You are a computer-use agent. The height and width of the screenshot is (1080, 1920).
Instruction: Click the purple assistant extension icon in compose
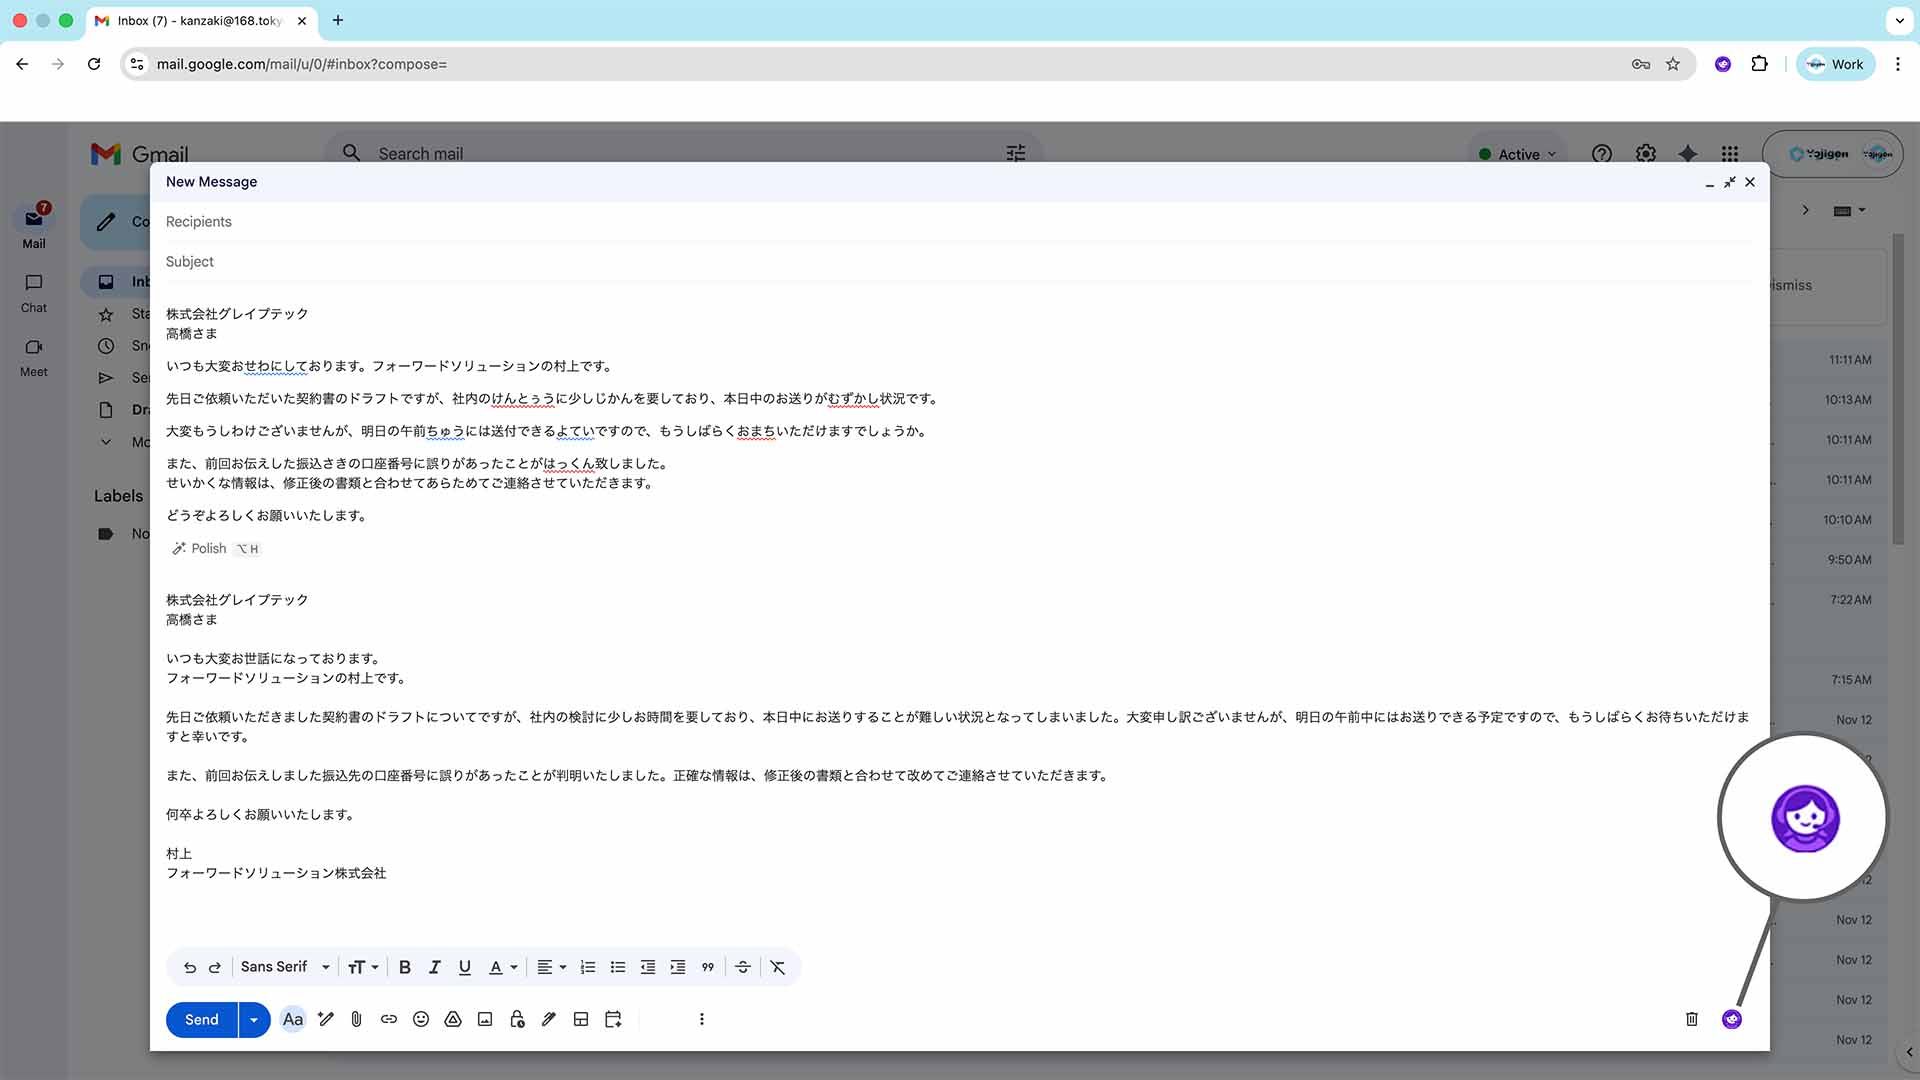coord(1732,1019)
